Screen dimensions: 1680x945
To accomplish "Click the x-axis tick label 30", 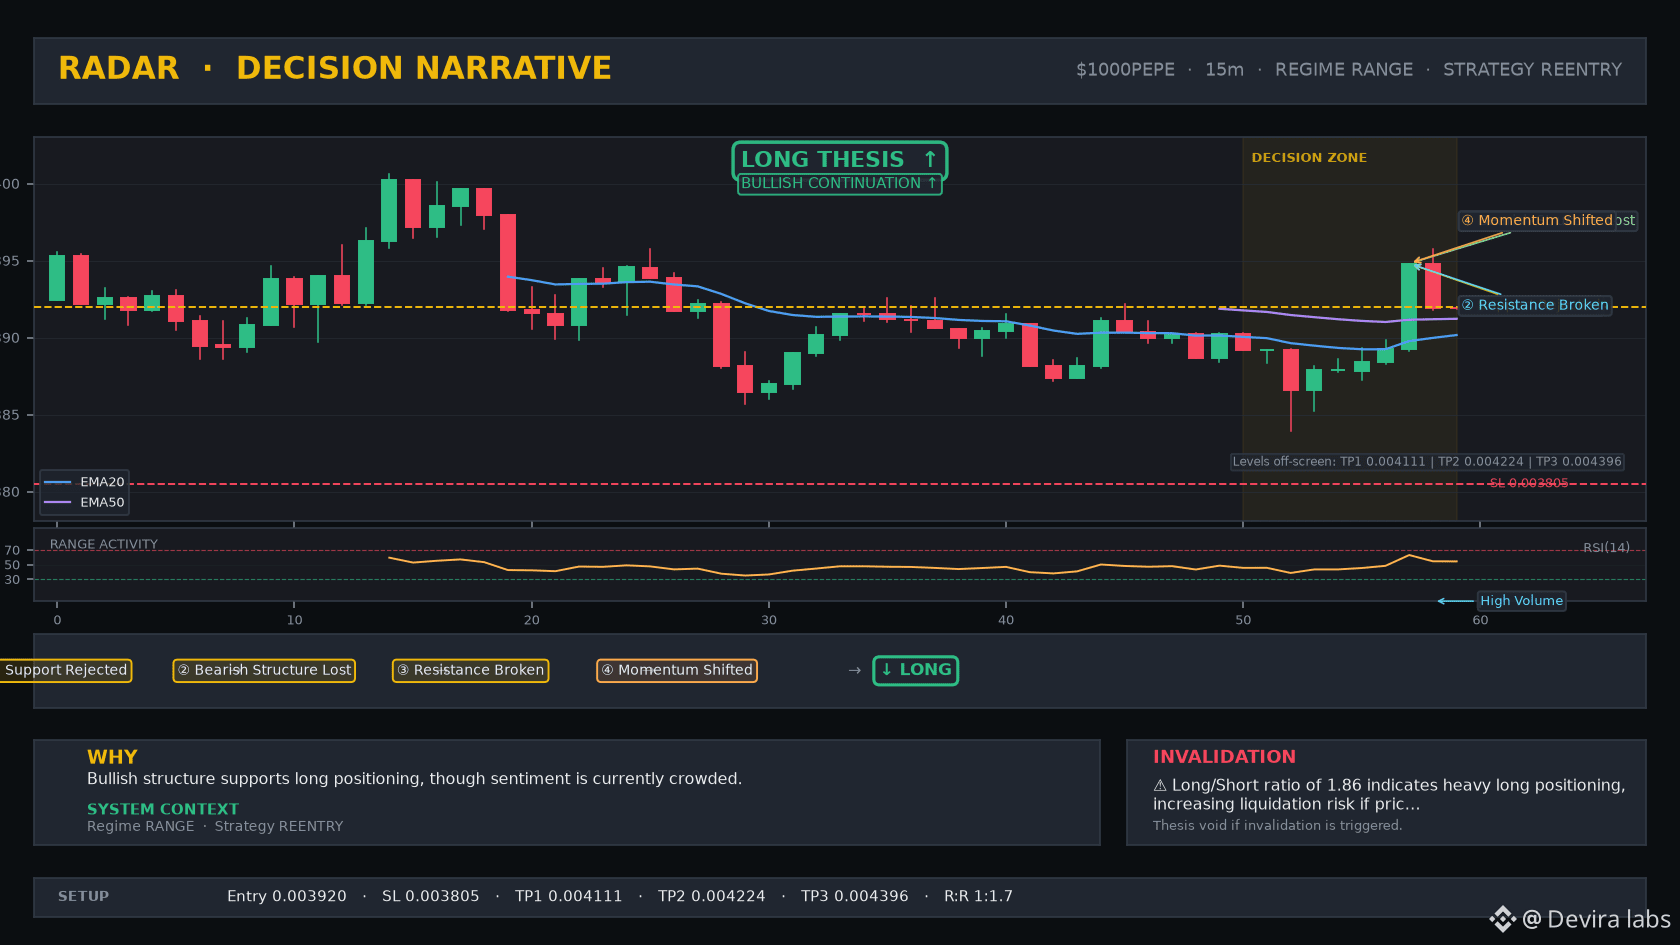I will (769, 620).
